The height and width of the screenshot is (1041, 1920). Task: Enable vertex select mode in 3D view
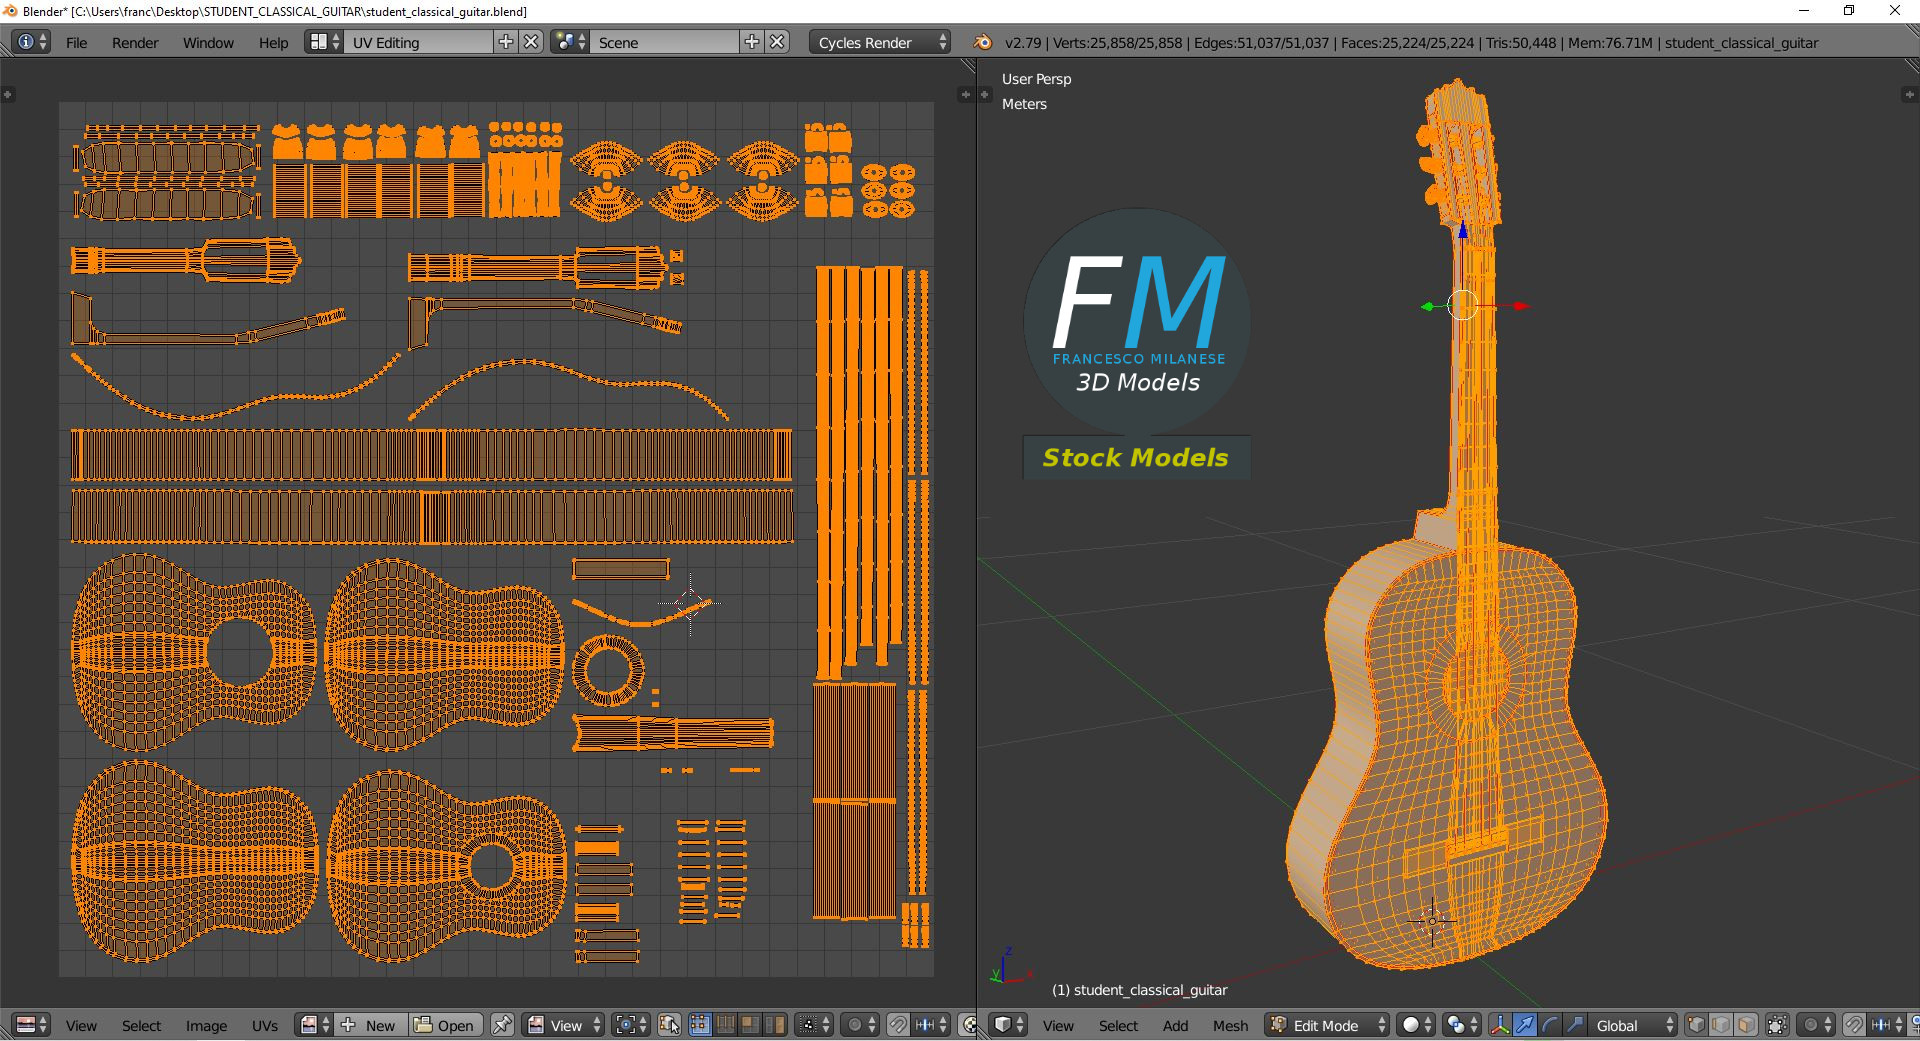click(x=1696, y=1025)
